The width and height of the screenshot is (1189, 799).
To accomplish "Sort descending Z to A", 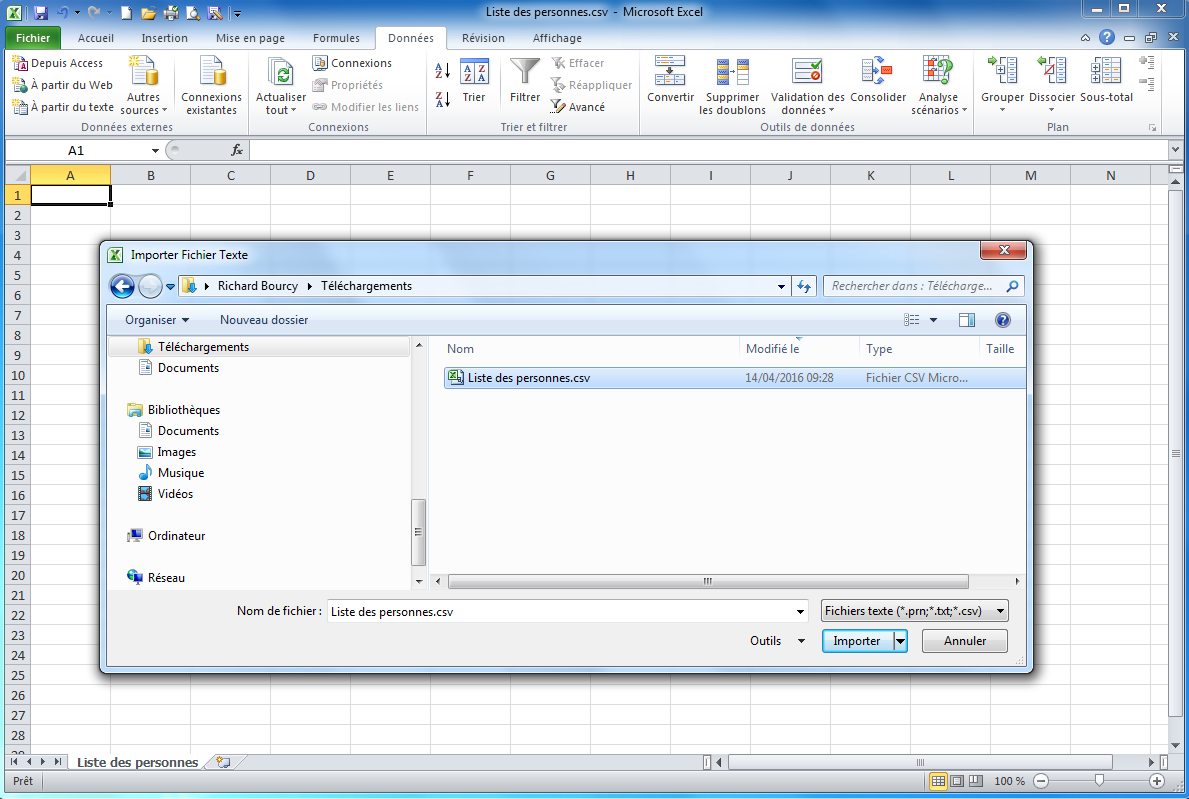I will point(443,99).
